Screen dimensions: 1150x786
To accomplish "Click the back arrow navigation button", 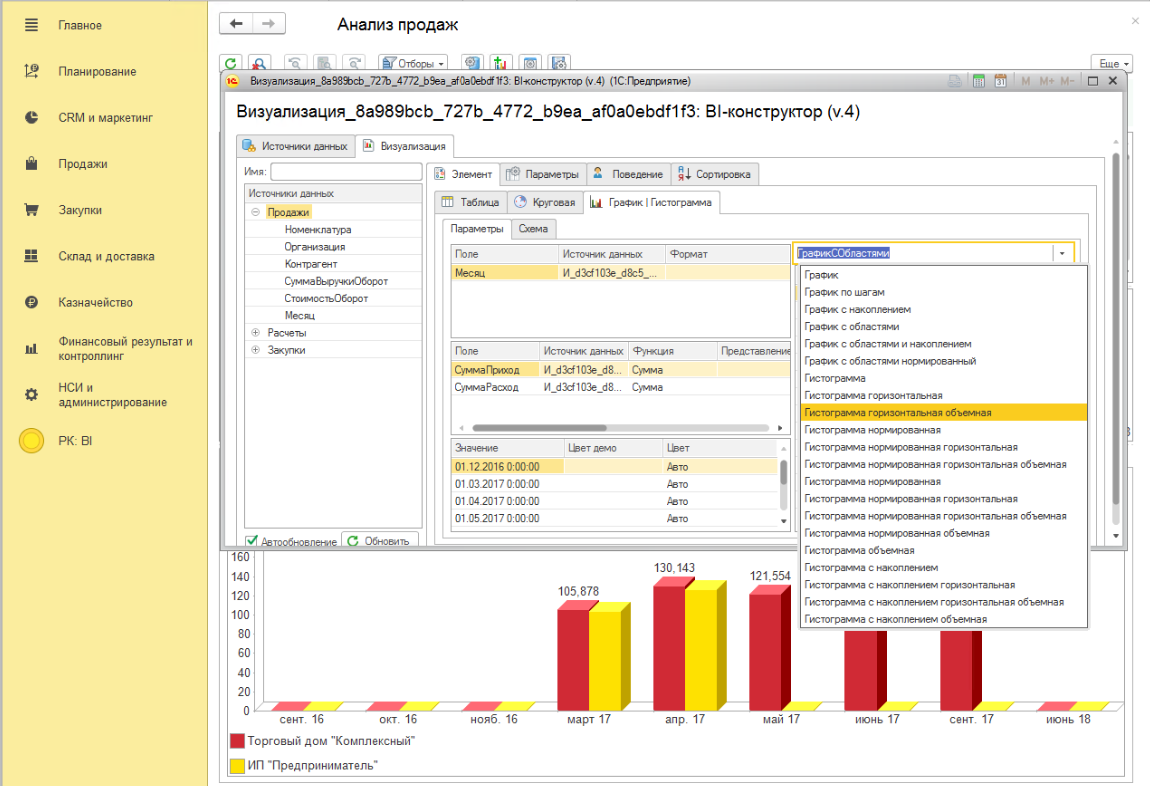I will (x=236, y=24).
